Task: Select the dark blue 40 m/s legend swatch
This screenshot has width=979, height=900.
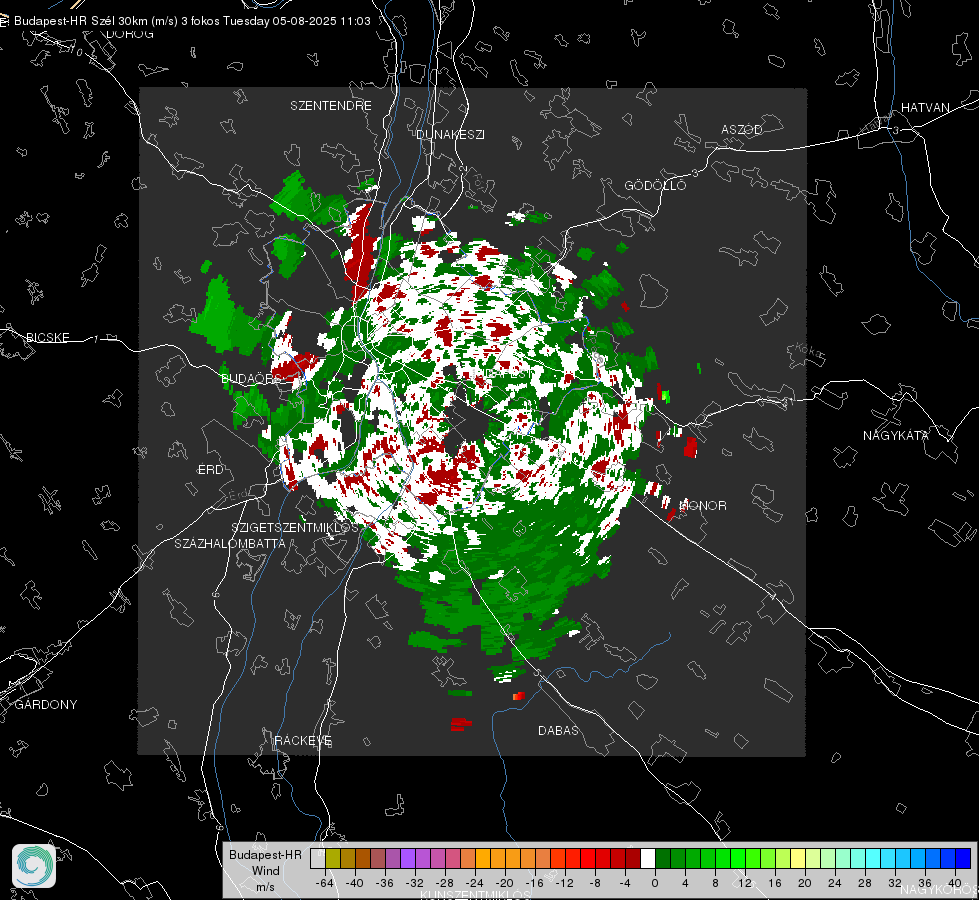Action: pyautogui.click(x=963, y=859)
